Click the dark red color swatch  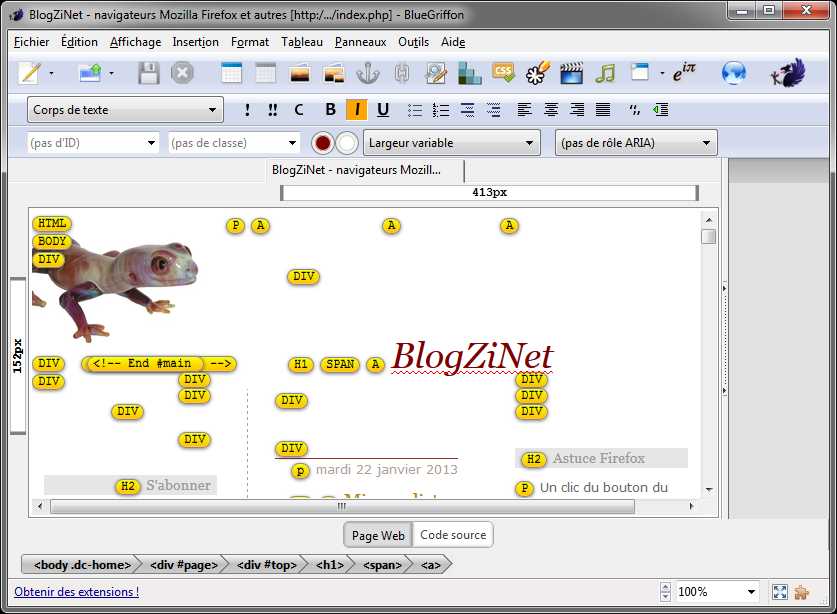pyautogui.click(x=322, y=143)
